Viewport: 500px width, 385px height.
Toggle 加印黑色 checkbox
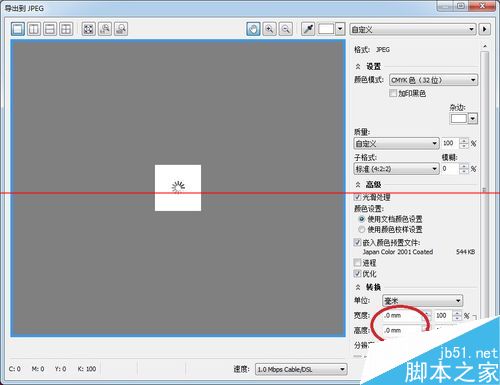click(x=393, y=93)
